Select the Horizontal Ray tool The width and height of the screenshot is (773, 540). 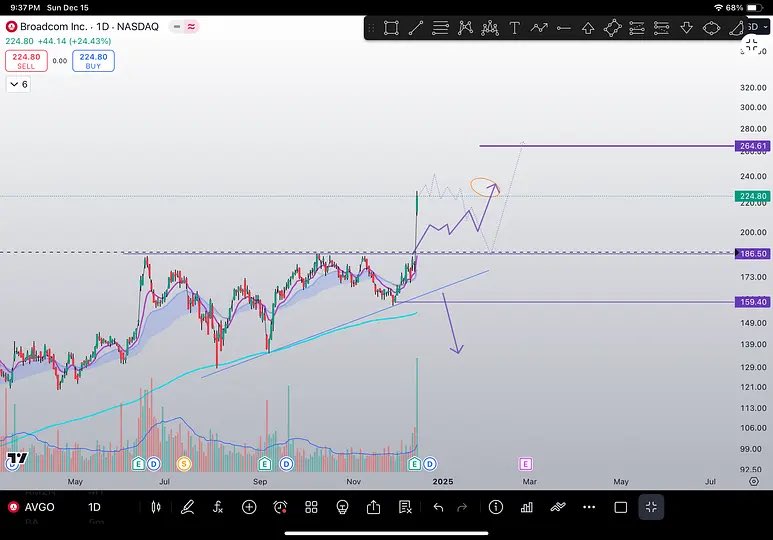tap(563, 28)
